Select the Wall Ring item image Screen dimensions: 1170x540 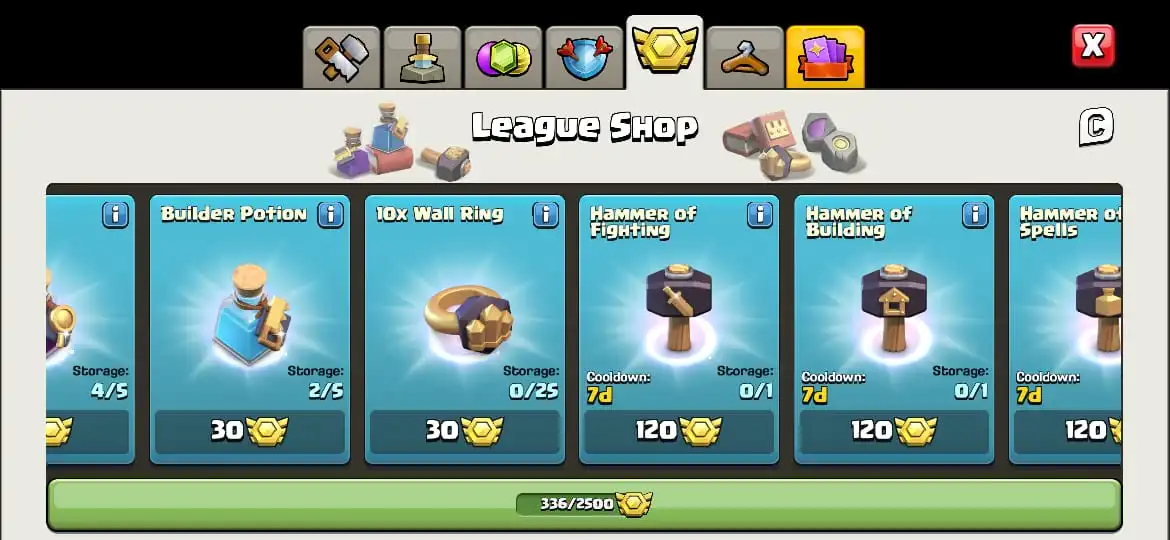pyautogui.click(x=469, y=318)
